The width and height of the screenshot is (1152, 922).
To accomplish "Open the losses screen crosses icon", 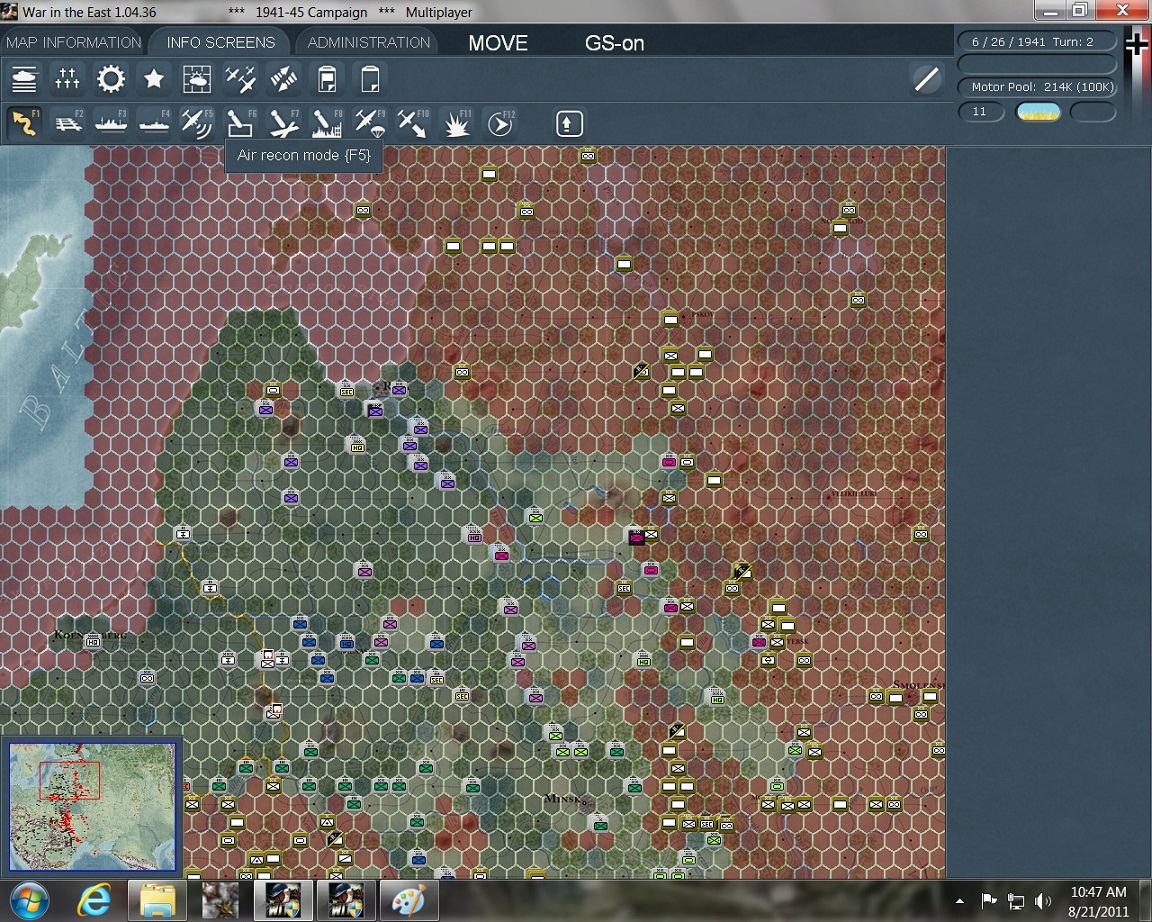I will (x=68, y=79).
